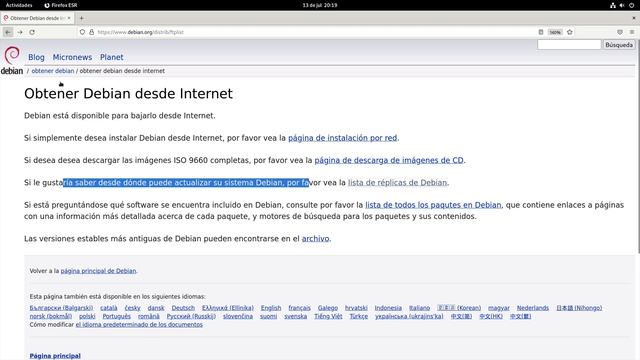Switch page language to norsk (bokmål)
The height and width of the screenshot is (360, 640).
pos(51,316)
